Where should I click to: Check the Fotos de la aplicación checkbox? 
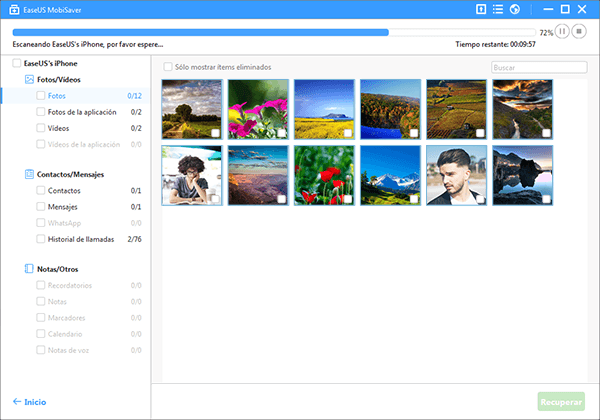coord(41,112)
